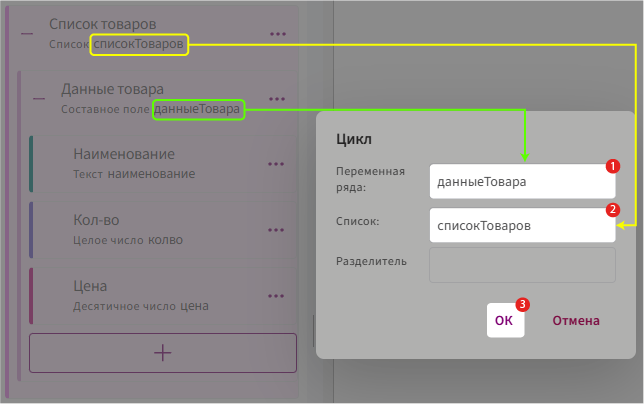Open options menu for Наименование field
This screenshot has height=404, width=644.
(x=276, y=164)
